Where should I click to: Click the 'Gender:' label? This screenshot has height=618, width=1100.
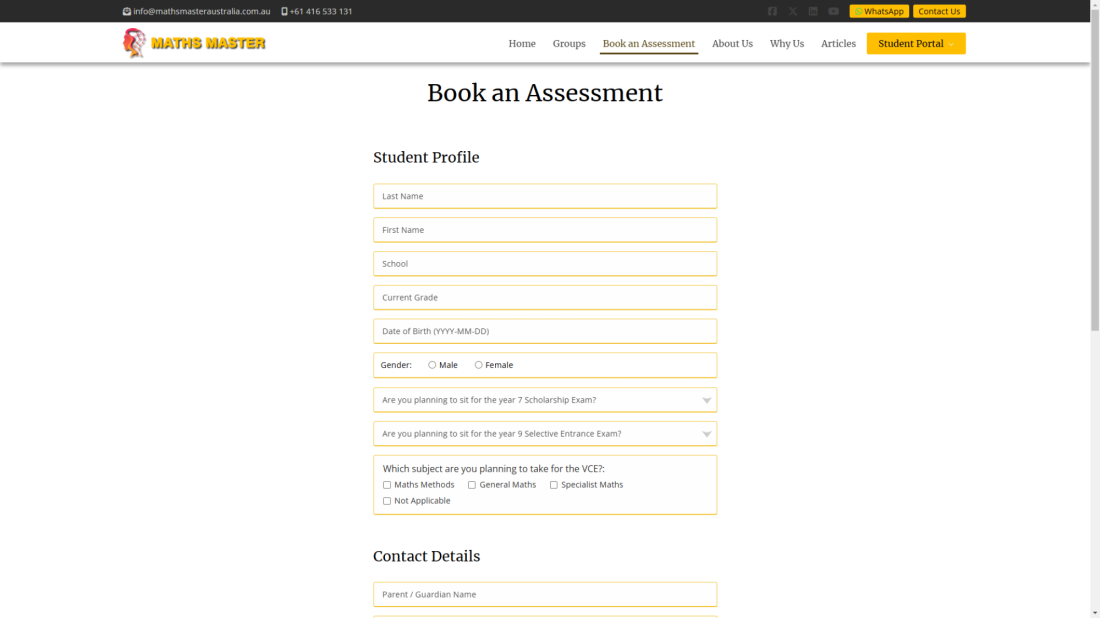[x=396, y=365]
